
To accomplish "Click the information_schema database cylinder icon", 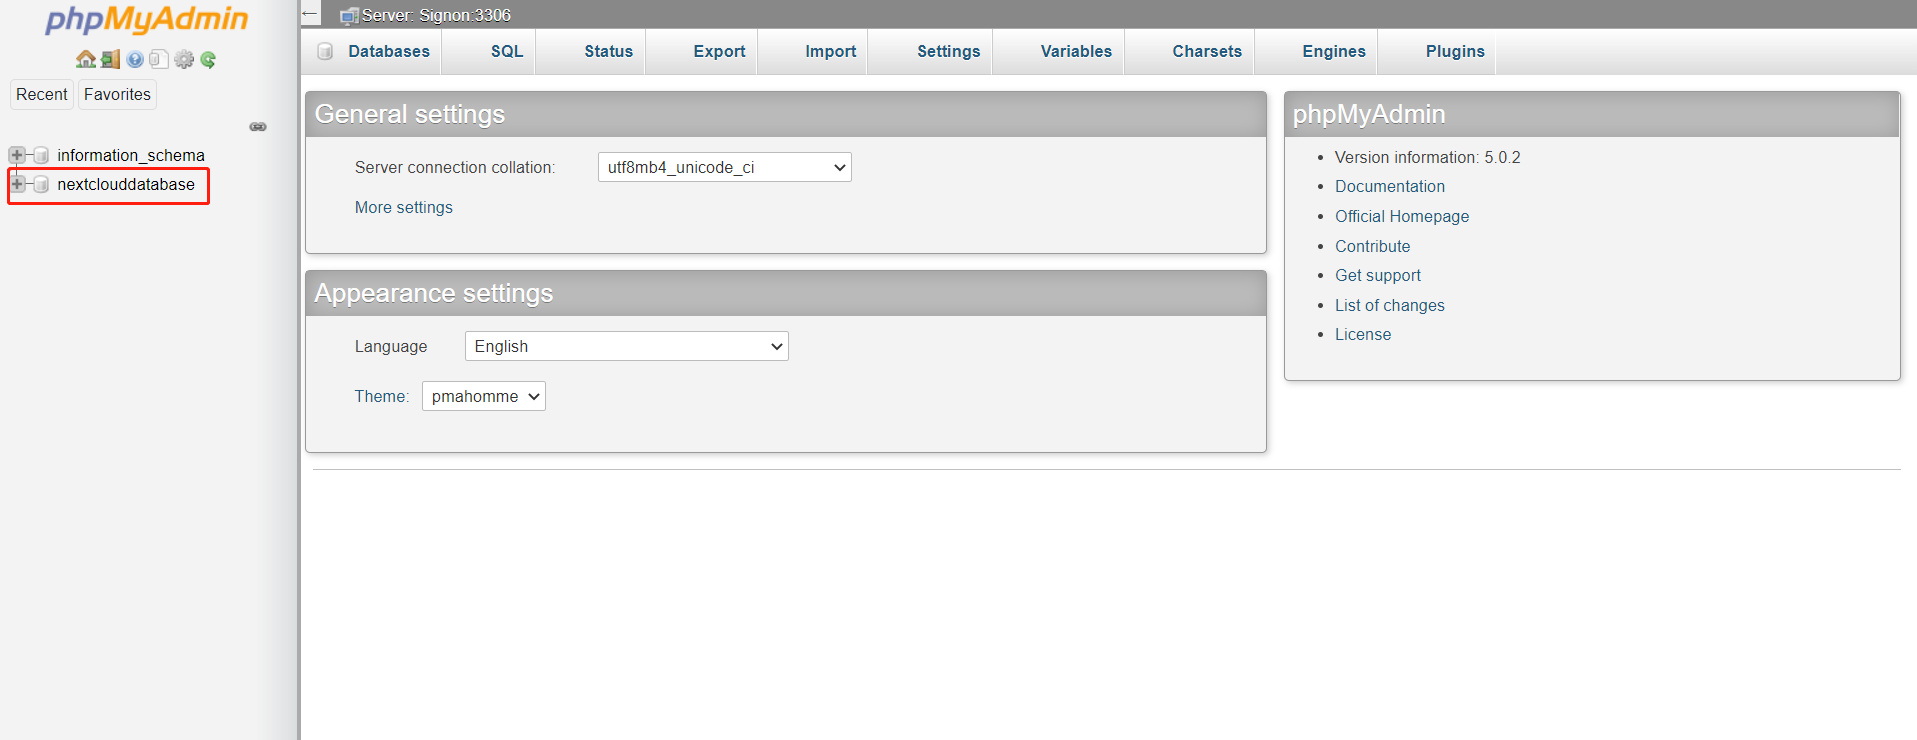I will point(41,155).
